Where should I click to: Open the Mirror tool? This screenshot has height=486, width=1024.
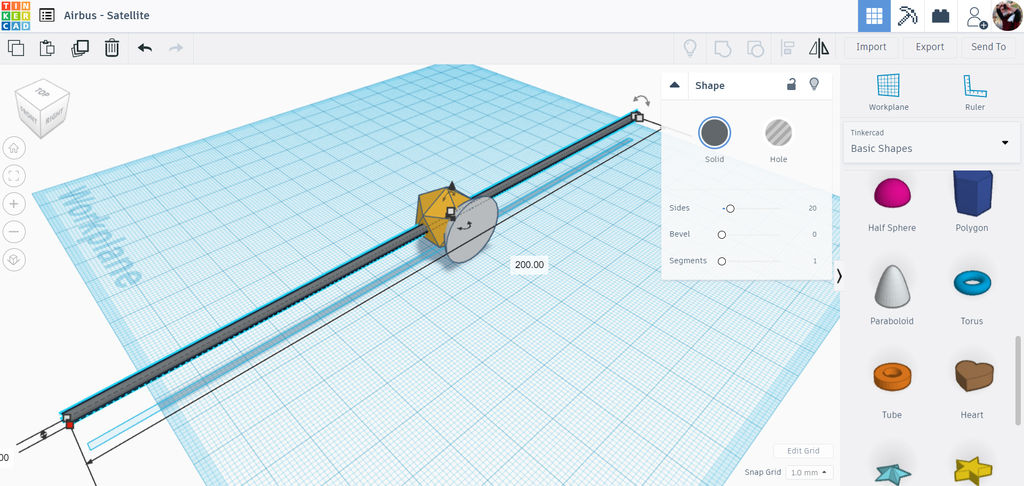tap(819, 48)
